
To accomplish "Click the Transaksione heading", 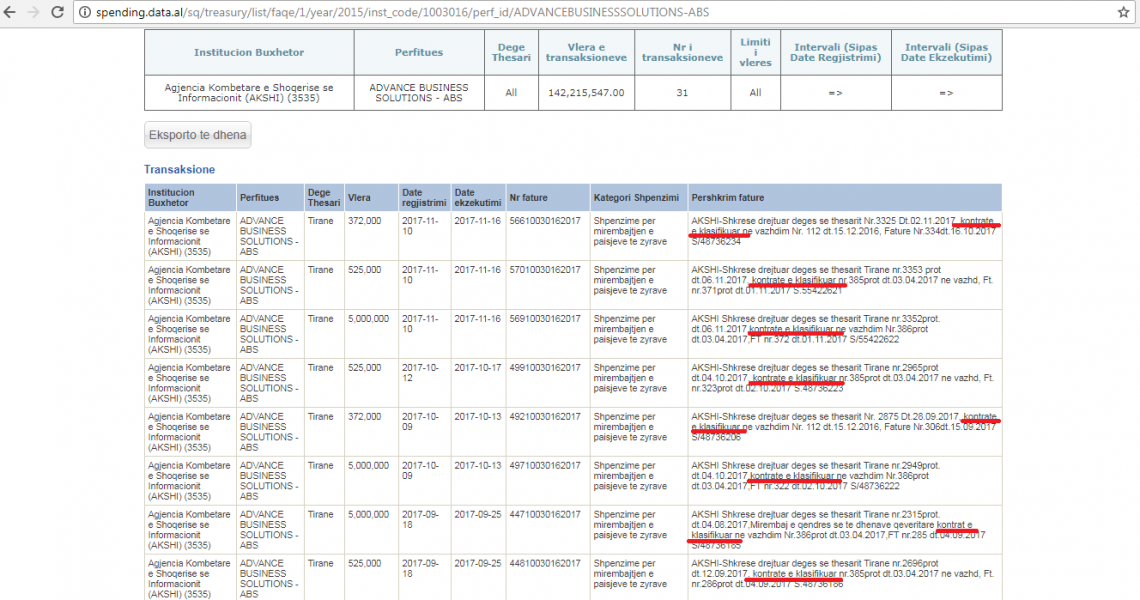I will (x=179, y=170).
